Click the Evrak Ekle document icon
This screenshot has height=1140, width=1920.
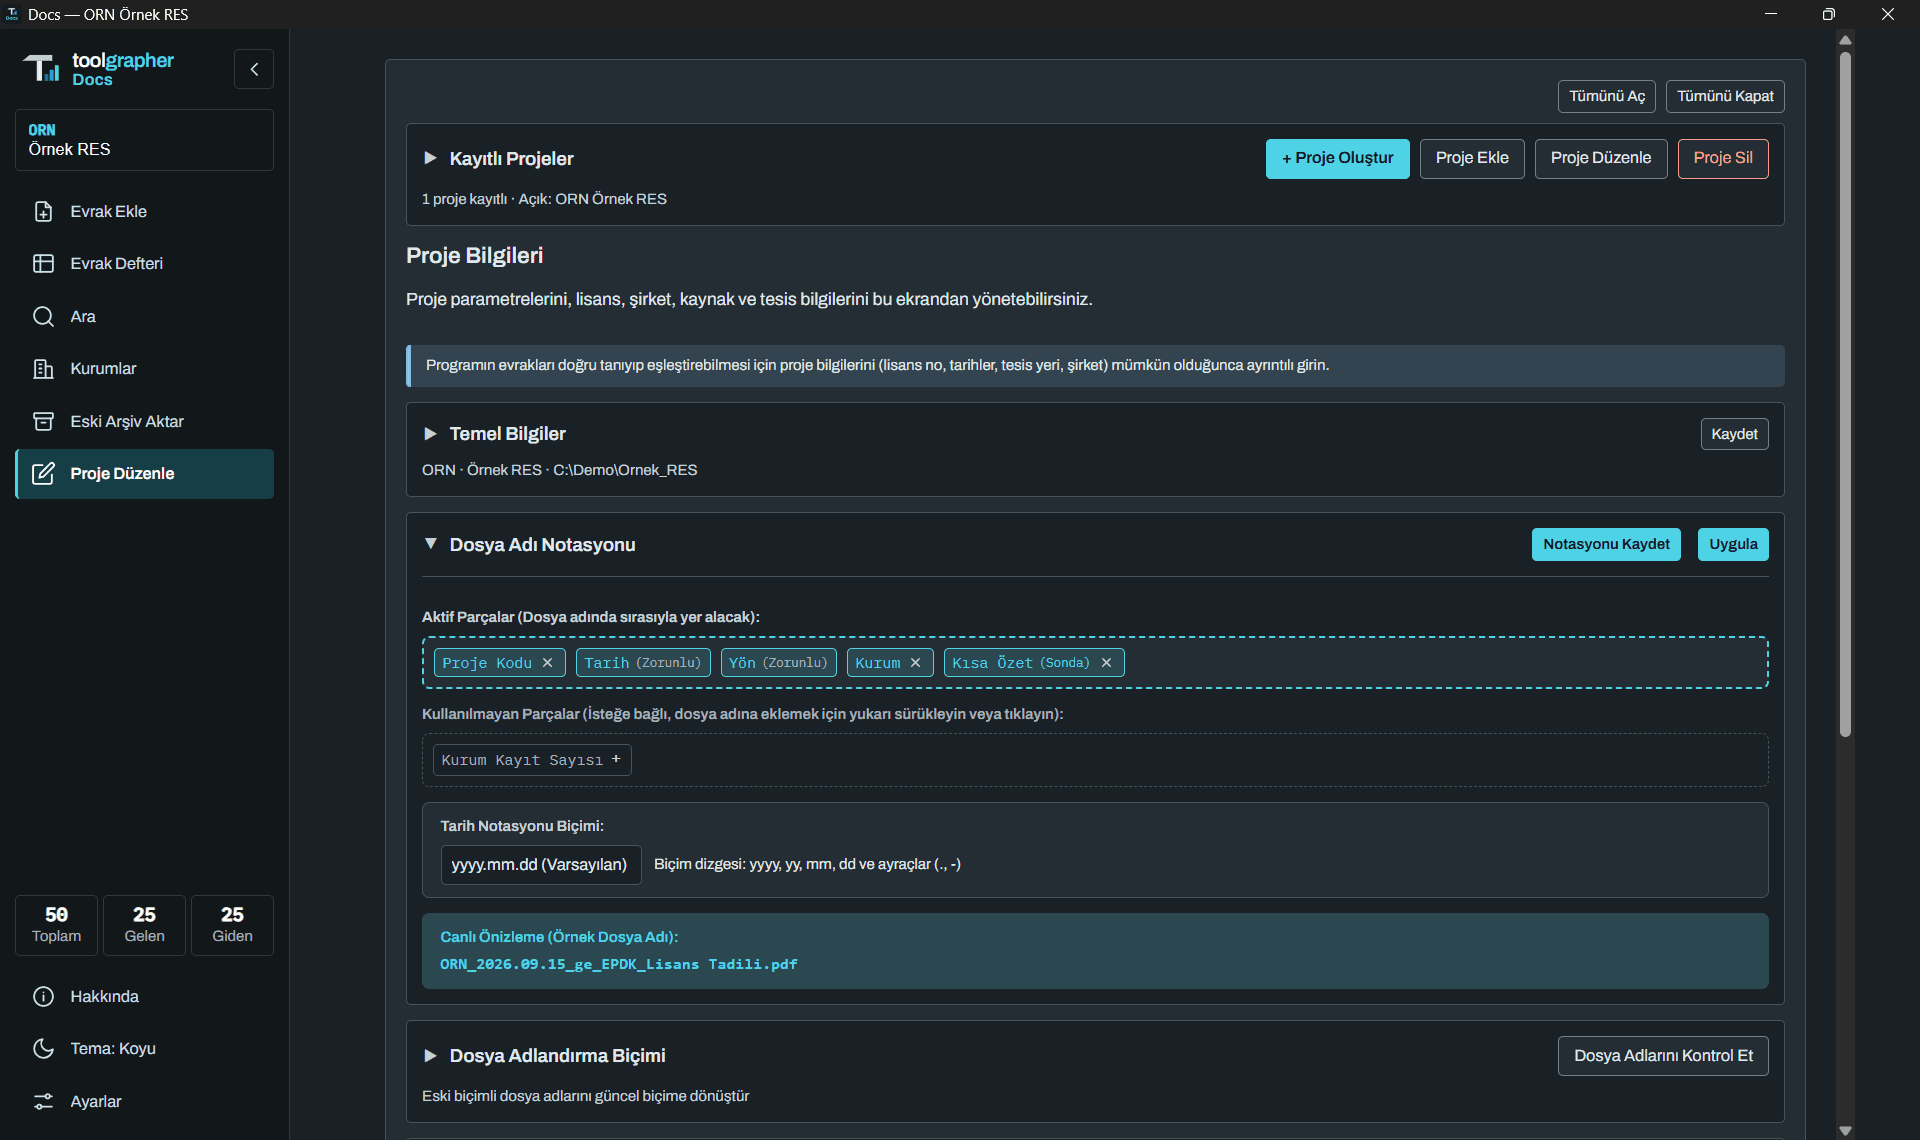[x=43, y=211]
